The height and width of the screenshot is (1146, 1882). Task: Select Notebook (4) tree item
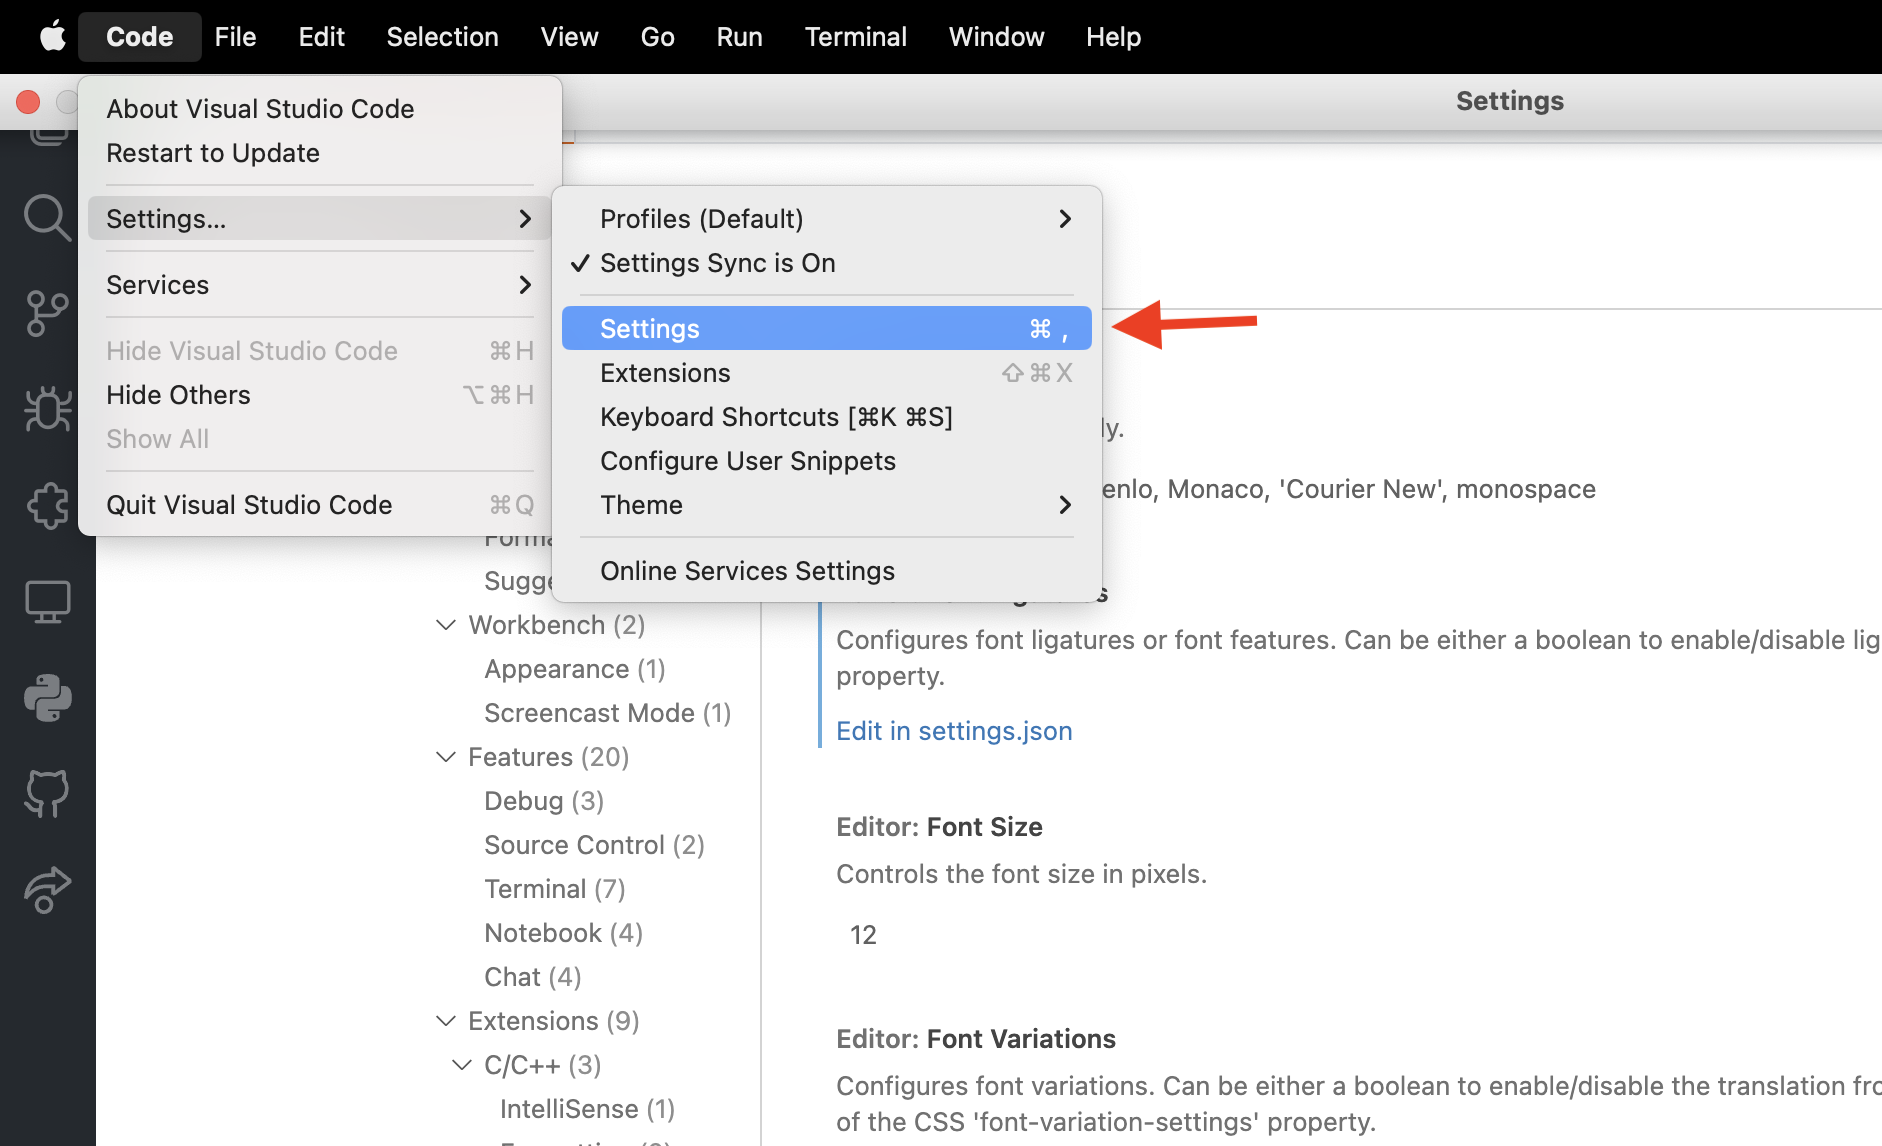tap(563, 933)
